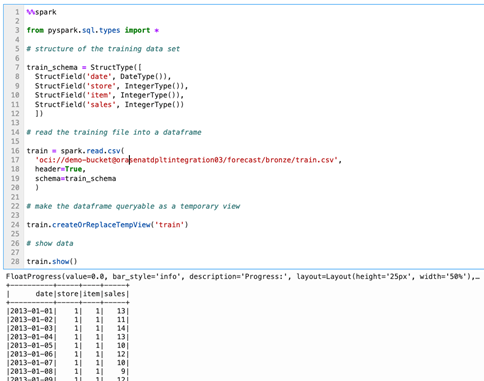Click 'header=True,' line

60,169
